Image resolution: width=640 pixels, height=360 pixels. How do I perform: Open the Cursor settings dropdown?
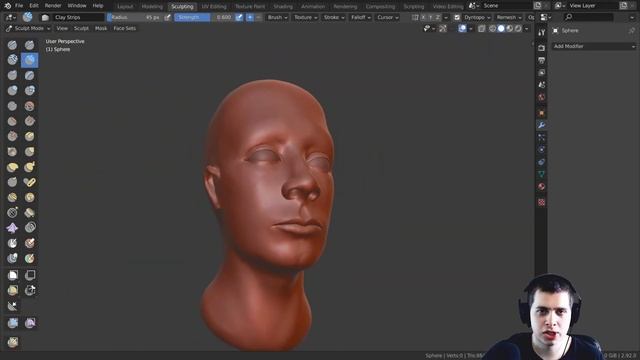pyautogui.click(x=387, y=17)
